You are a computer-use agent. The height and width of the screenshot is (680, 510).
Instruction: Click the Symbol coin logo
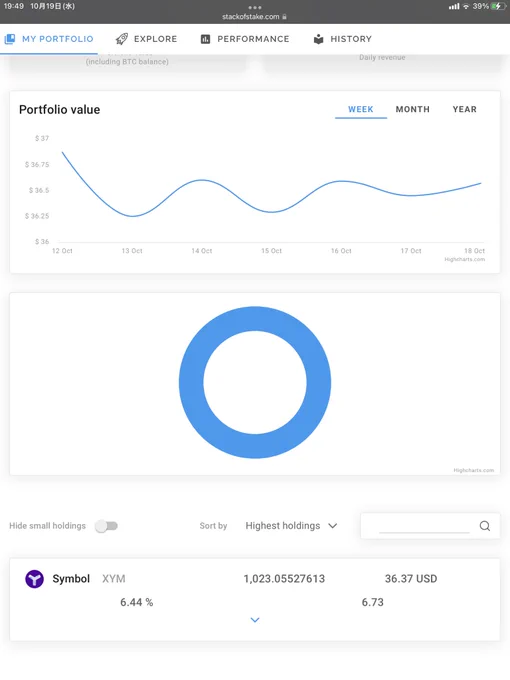tap(34, 579)
